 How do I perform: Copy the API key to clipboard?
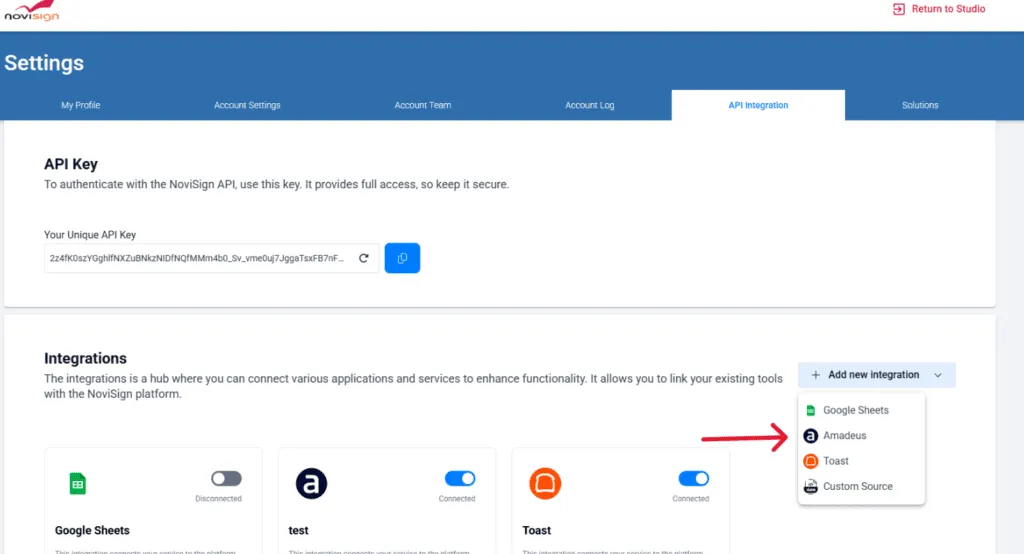coord(402,258)
